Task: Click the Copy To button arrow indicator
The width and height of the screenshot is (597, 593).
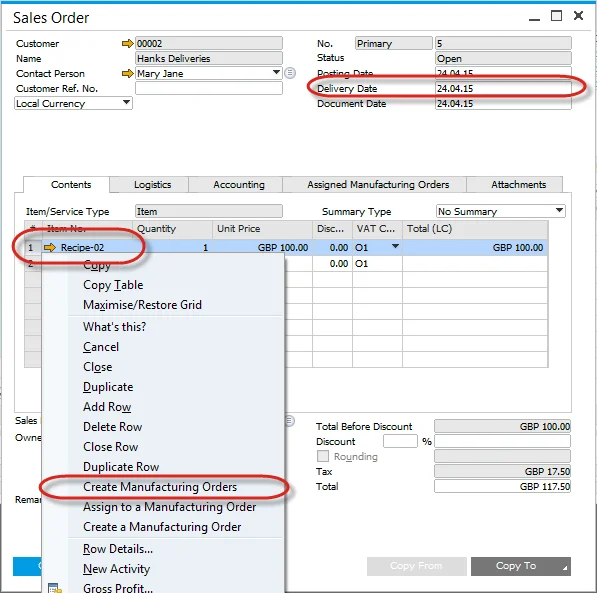Action: click(565, 568)
